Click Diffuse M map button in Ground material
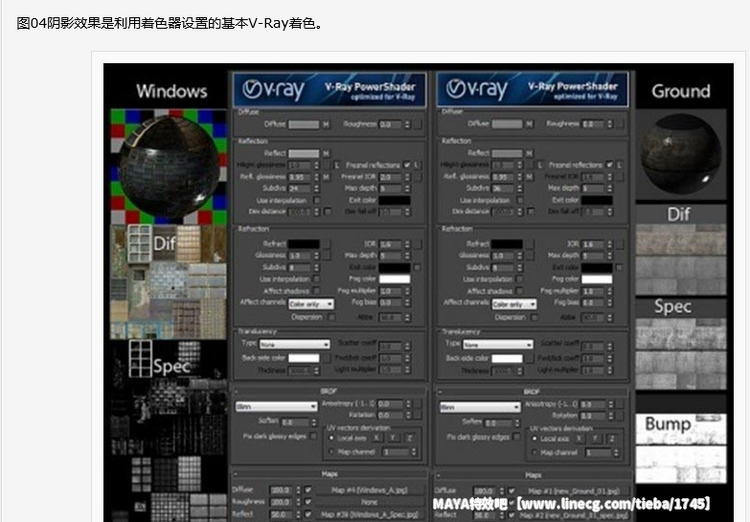Screen dimensions: 750x522 pos(529,124)
